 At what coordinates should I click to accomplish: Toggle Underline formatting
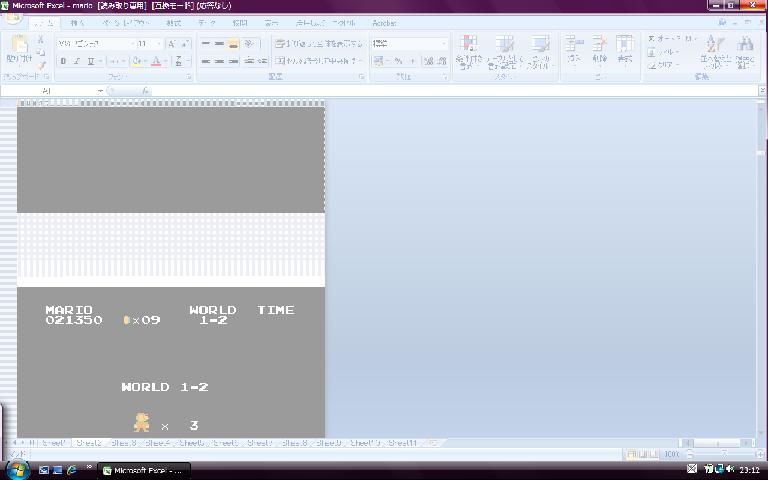point(91,61)
